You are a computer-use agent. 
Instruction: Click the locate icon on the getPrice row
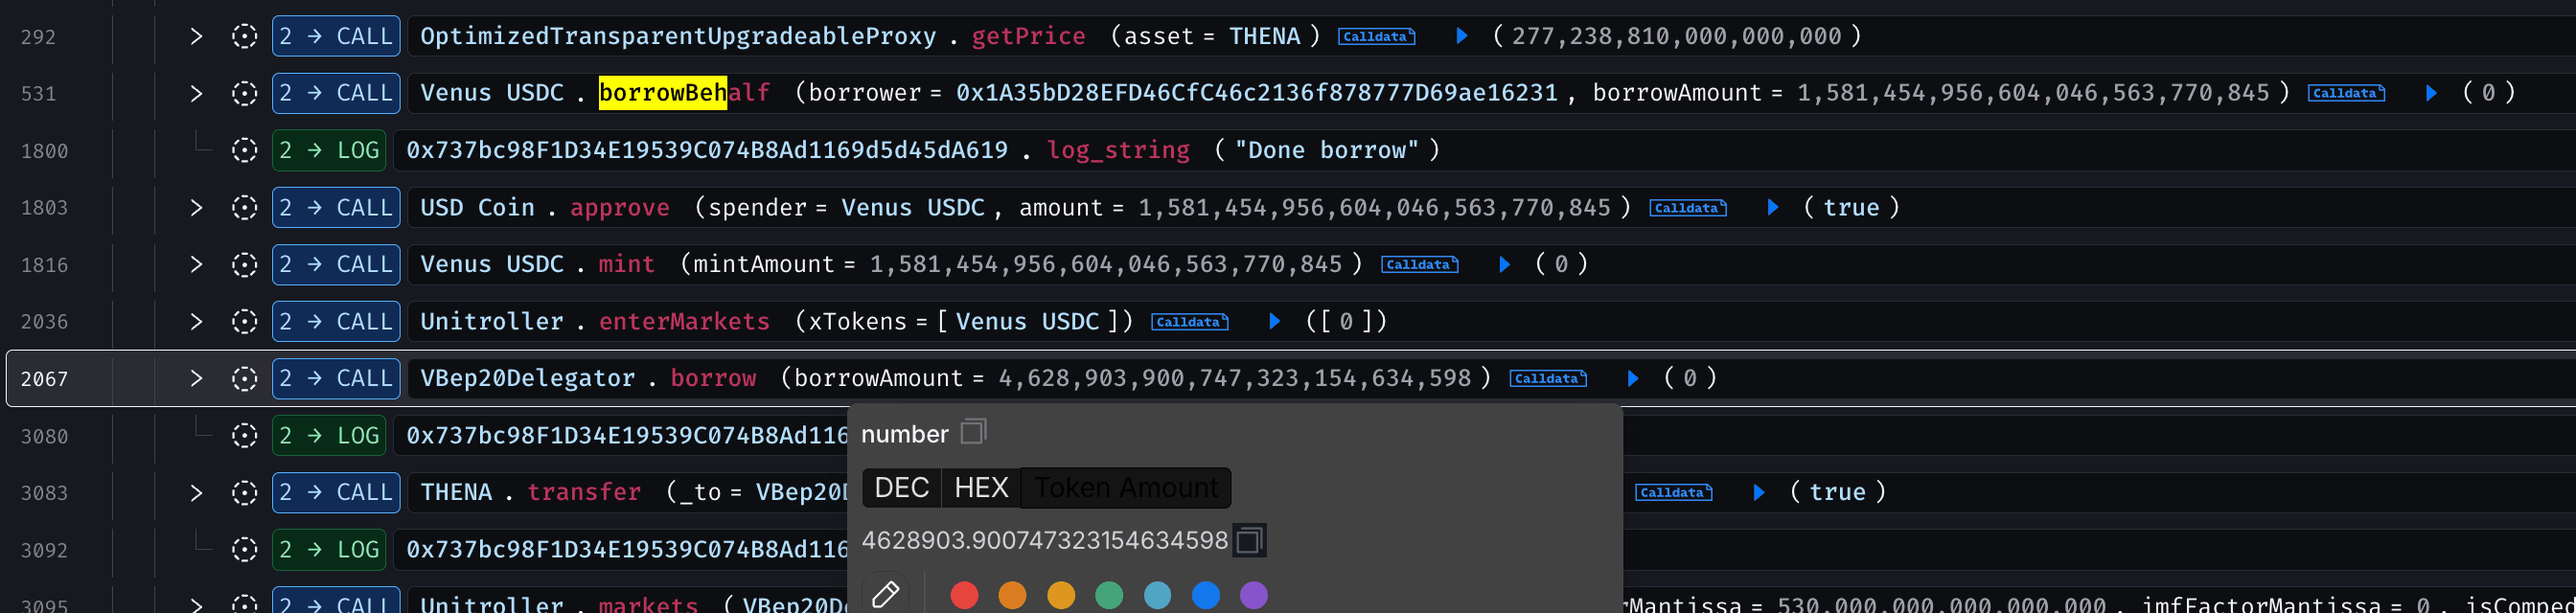pos(244,37)
